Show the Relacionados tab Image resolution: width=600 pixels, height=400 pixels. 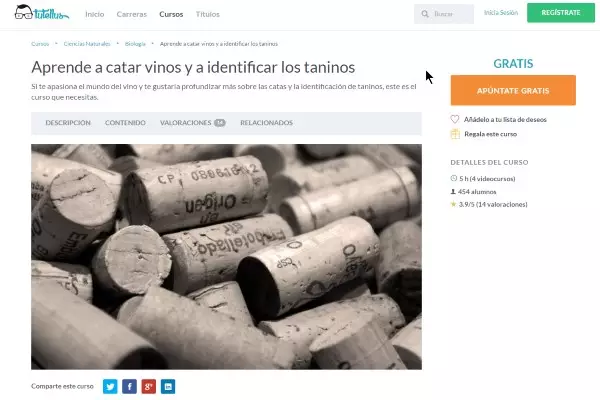266,122
